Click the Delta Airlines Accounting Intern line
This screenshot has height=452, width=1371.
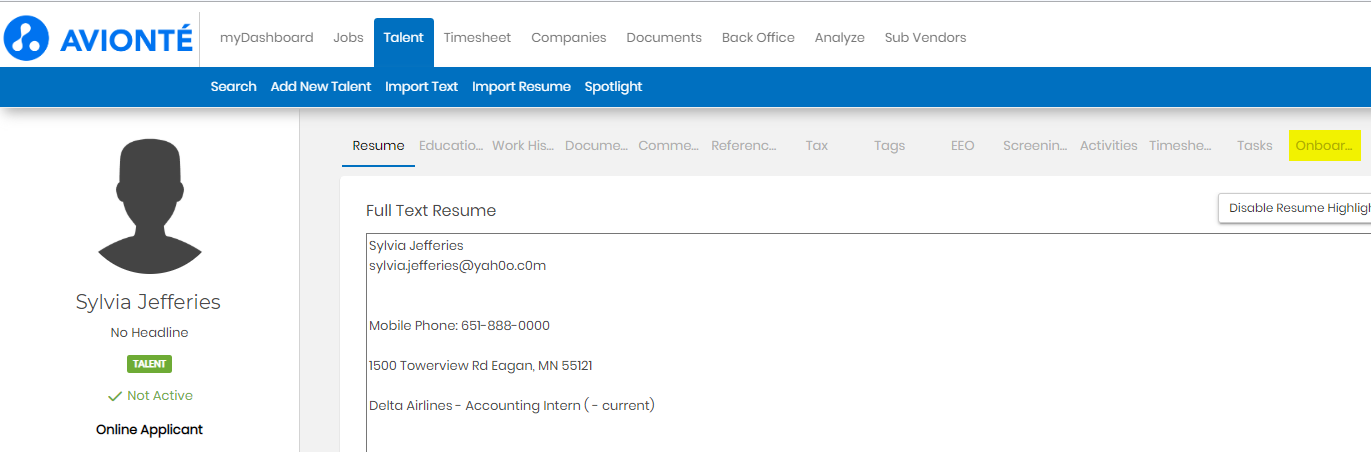point(511,406)
